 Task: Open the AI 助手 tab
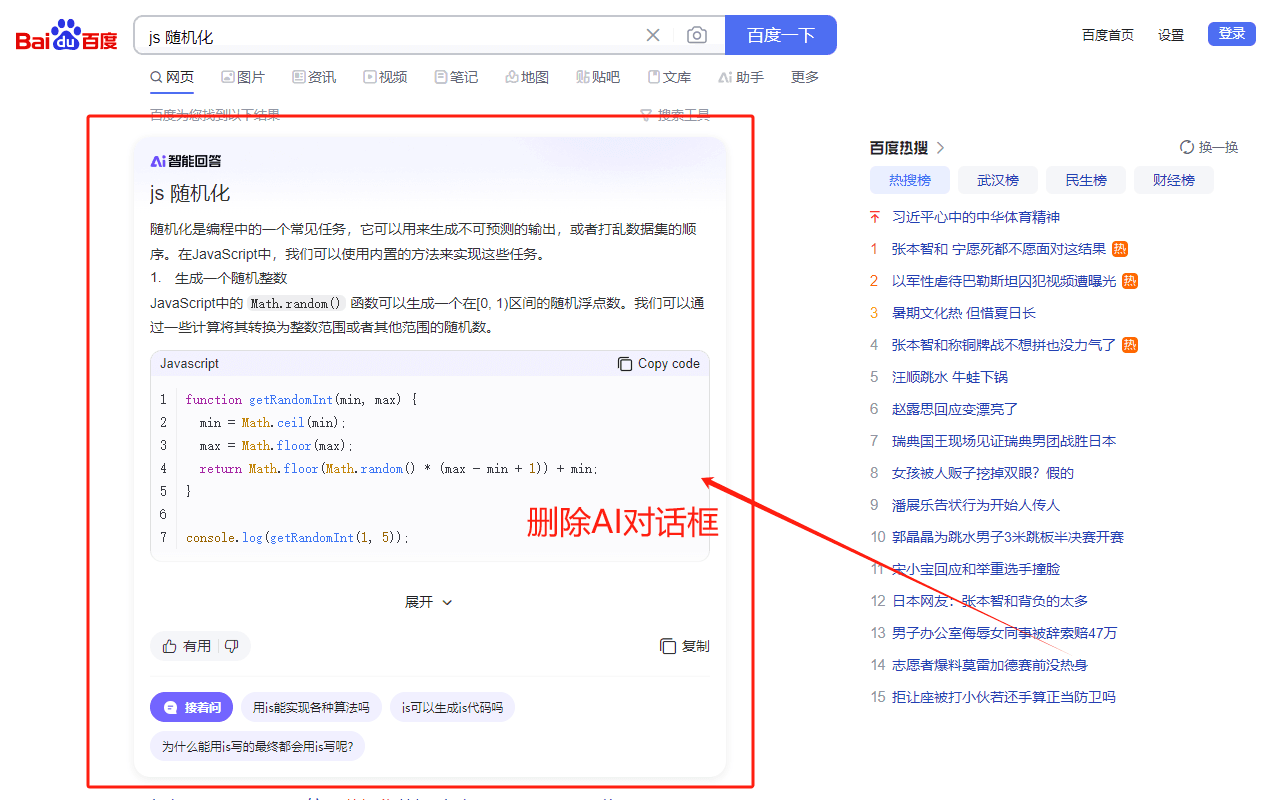741,77
